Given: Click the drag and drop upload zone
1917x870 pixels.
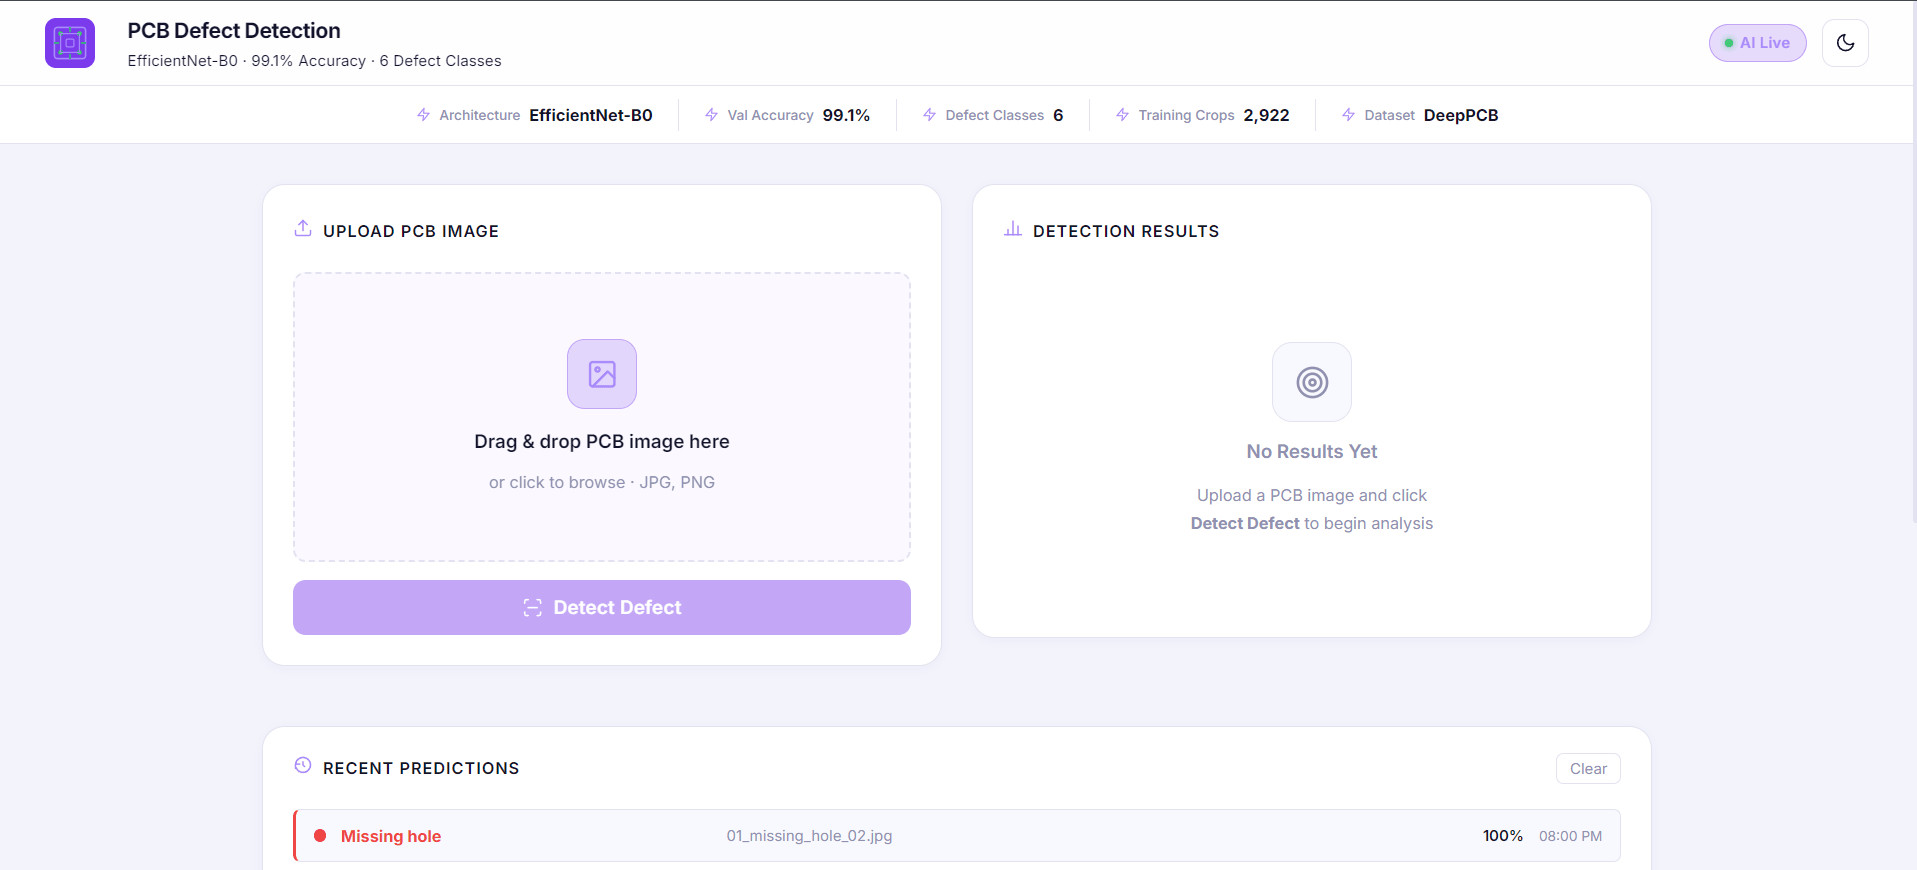Looking at the screenshot, I should click(602, 417).
